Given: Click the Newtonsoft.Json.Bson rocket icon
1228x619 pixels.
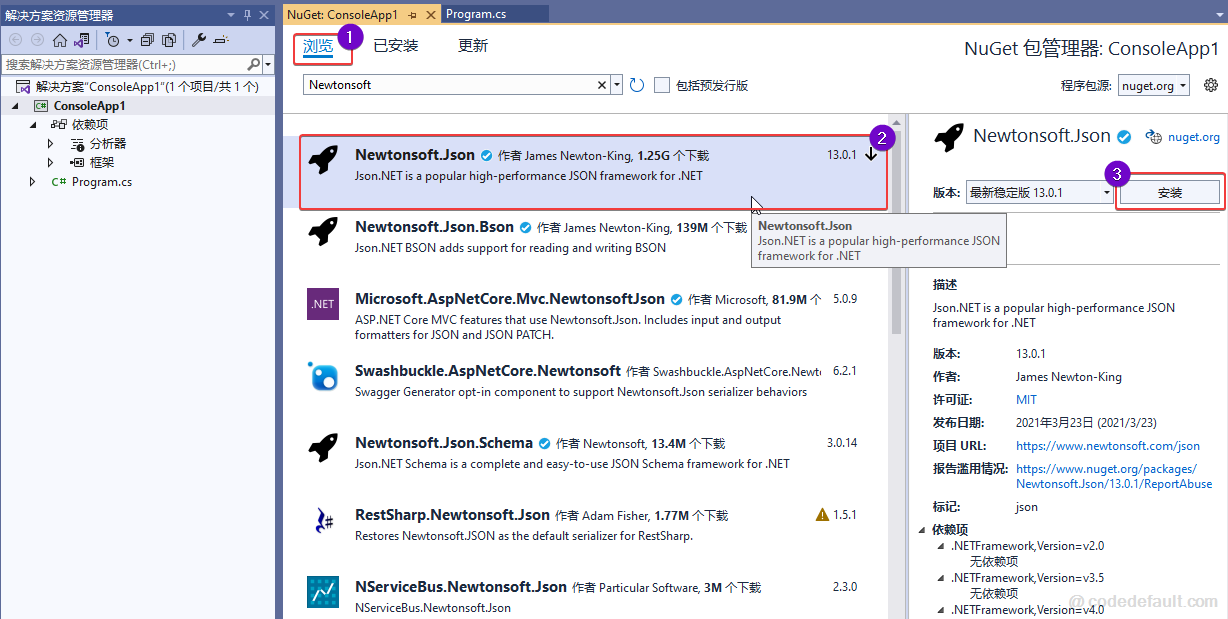Looking at the screenshot, I should [323, 232].
